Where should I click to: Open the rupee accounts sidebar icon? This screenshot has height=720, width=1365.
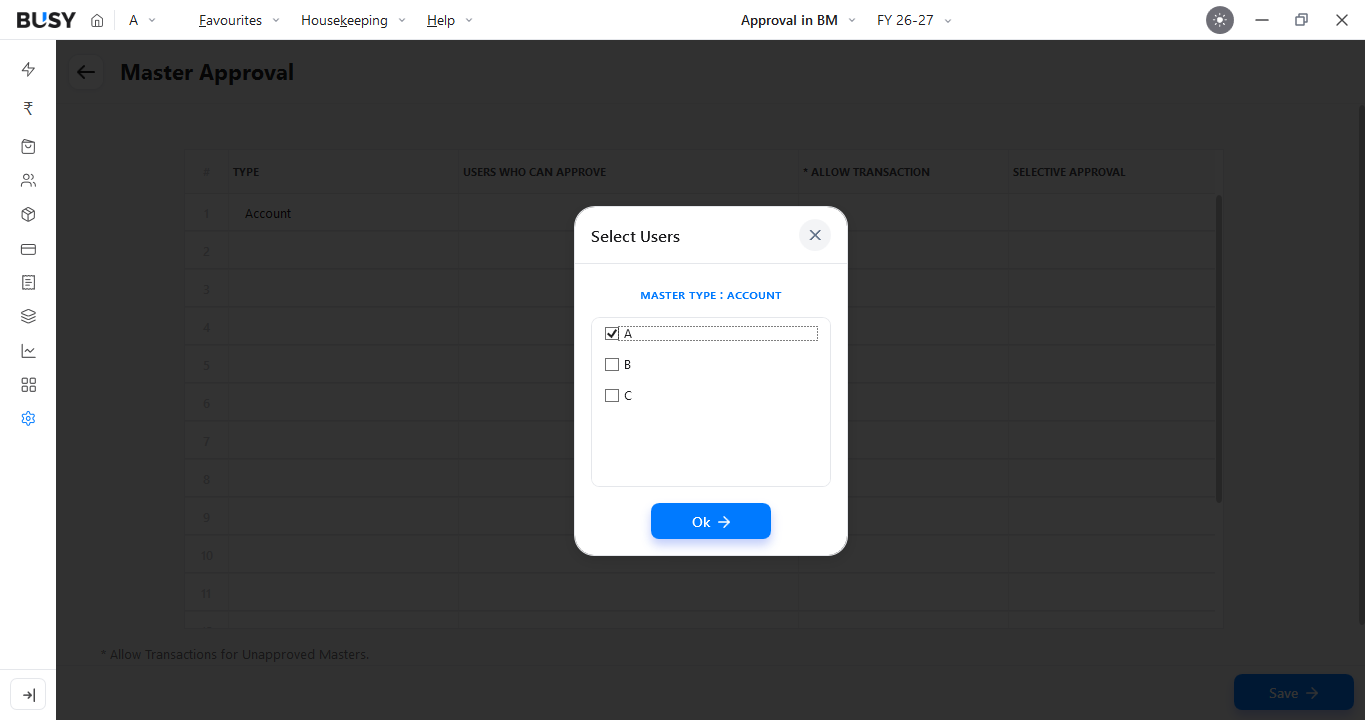click(28, 108)
